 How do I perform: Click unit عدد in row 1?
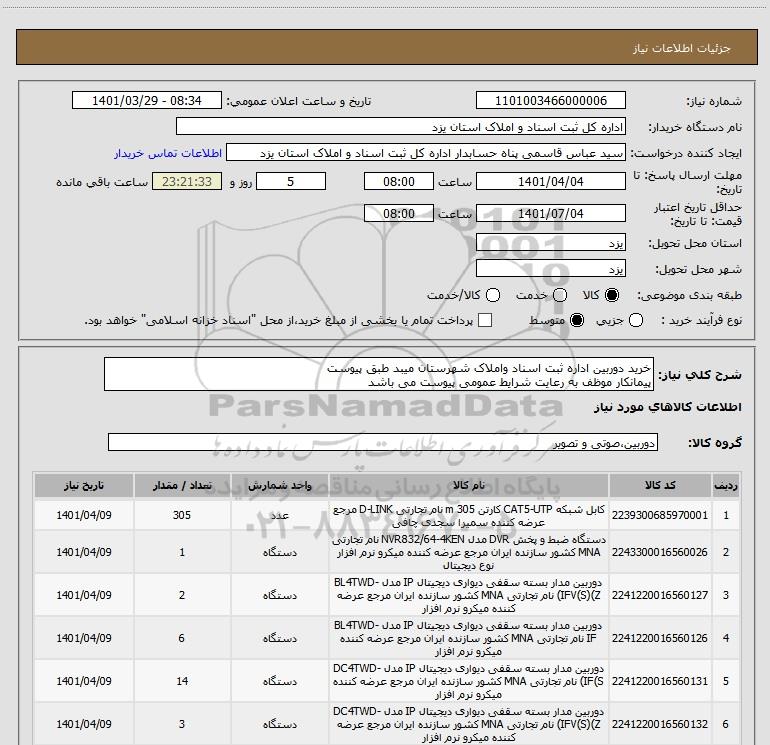point(280,515)
